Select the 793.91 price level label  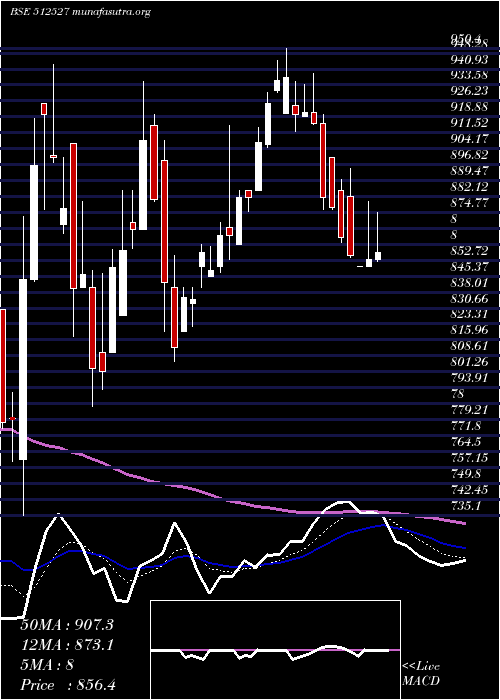pos(469,378)
